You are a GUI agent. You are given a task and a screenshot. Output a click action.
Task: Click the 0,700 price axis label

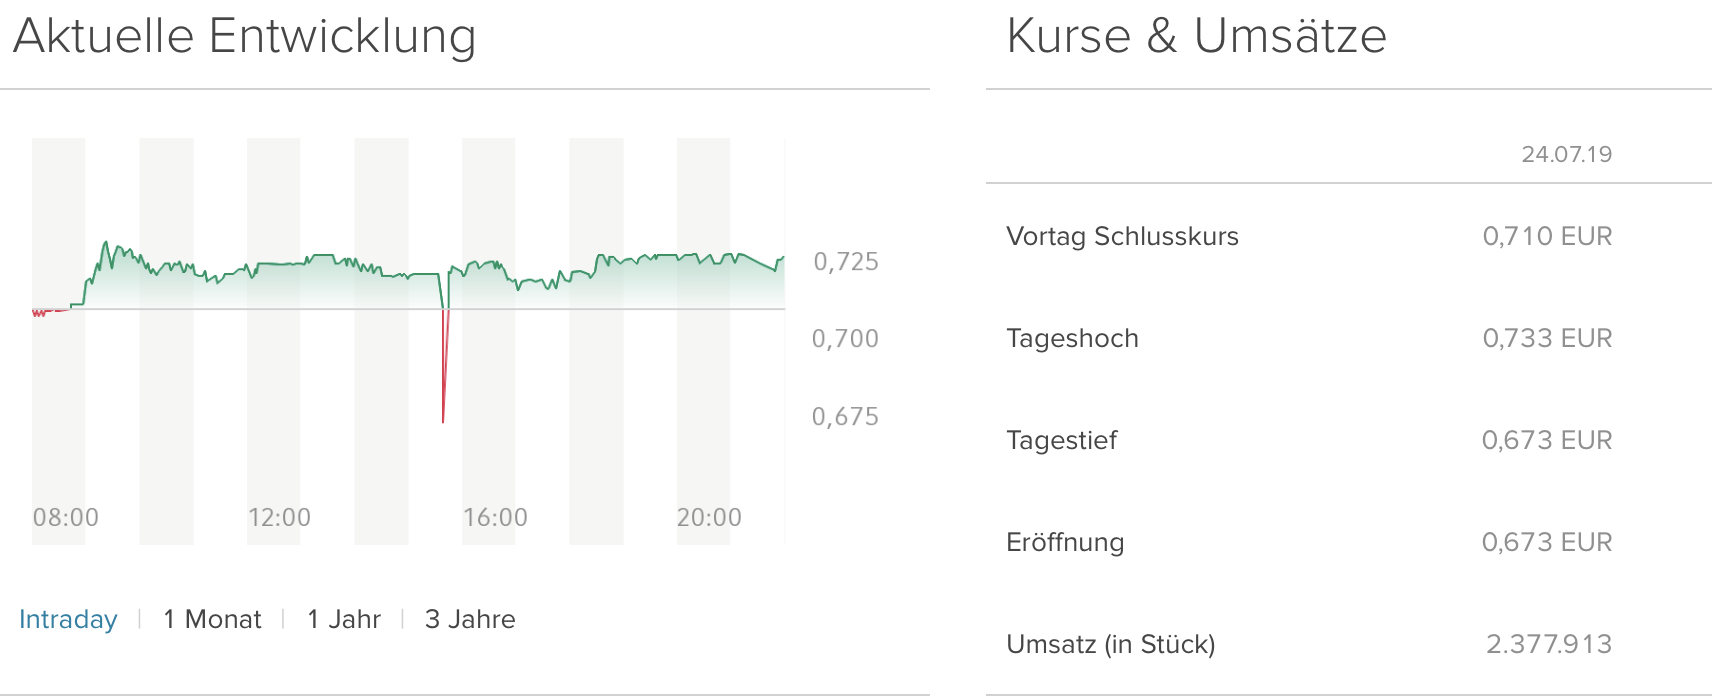pyautogui.click(x=845, y=339)
